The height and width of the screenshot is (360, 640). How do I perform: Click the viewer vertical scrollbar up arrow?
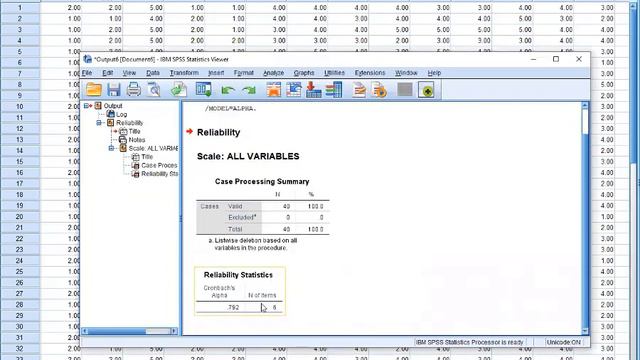click(585, 105)
